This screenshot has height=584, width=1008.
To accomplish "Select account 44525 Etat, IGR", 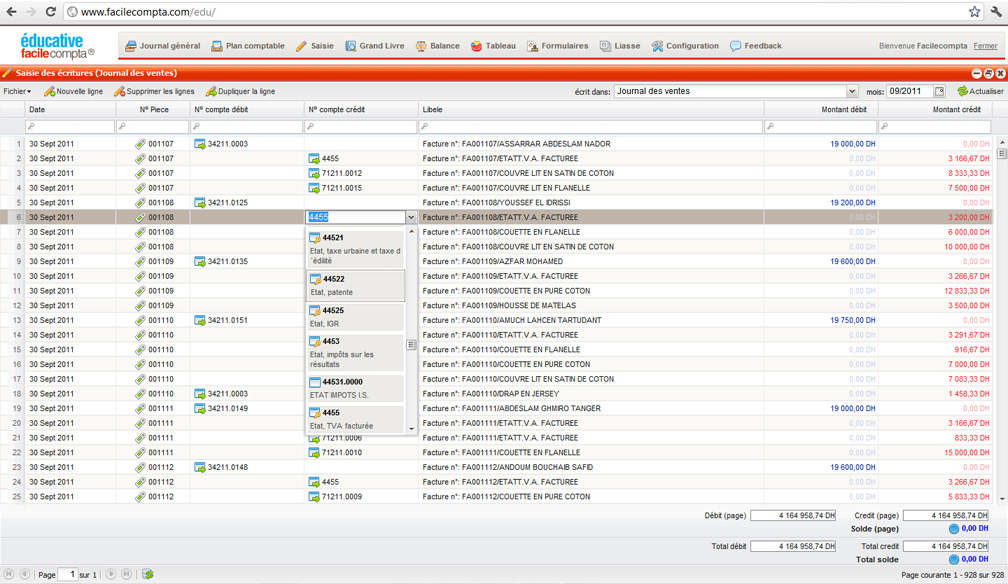I will 356,316.
